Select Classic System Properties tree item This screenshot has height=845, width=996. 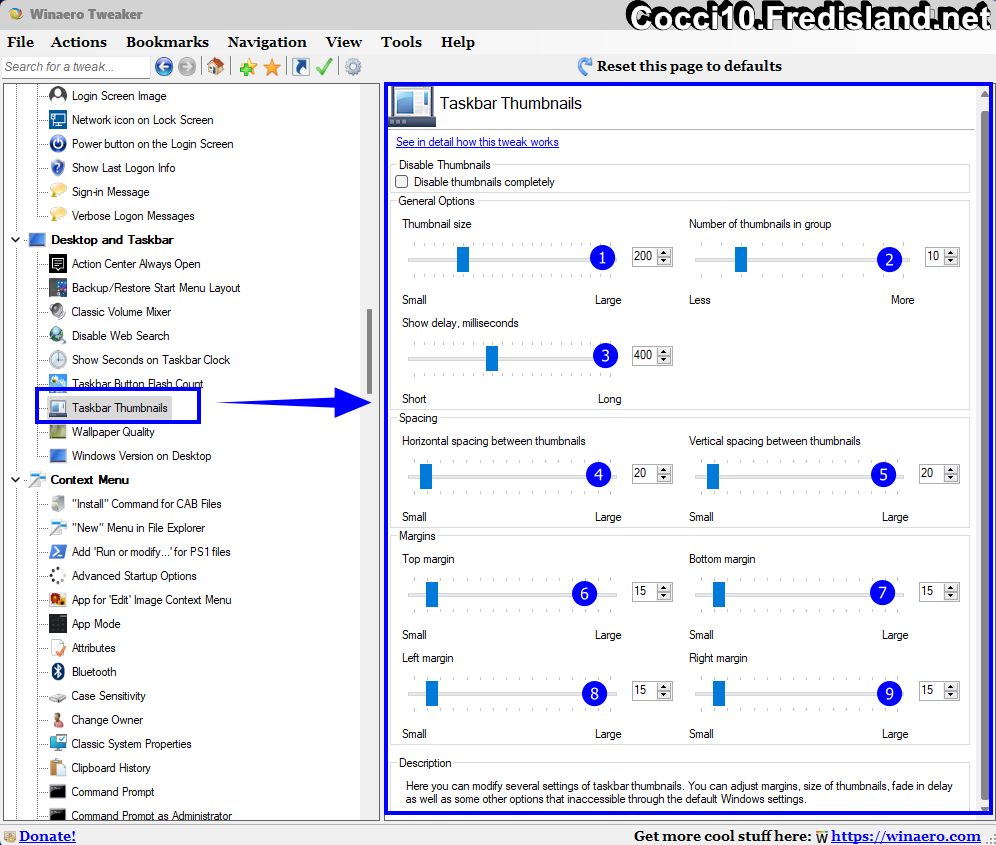pyautogui.click(x=131, y=744)
